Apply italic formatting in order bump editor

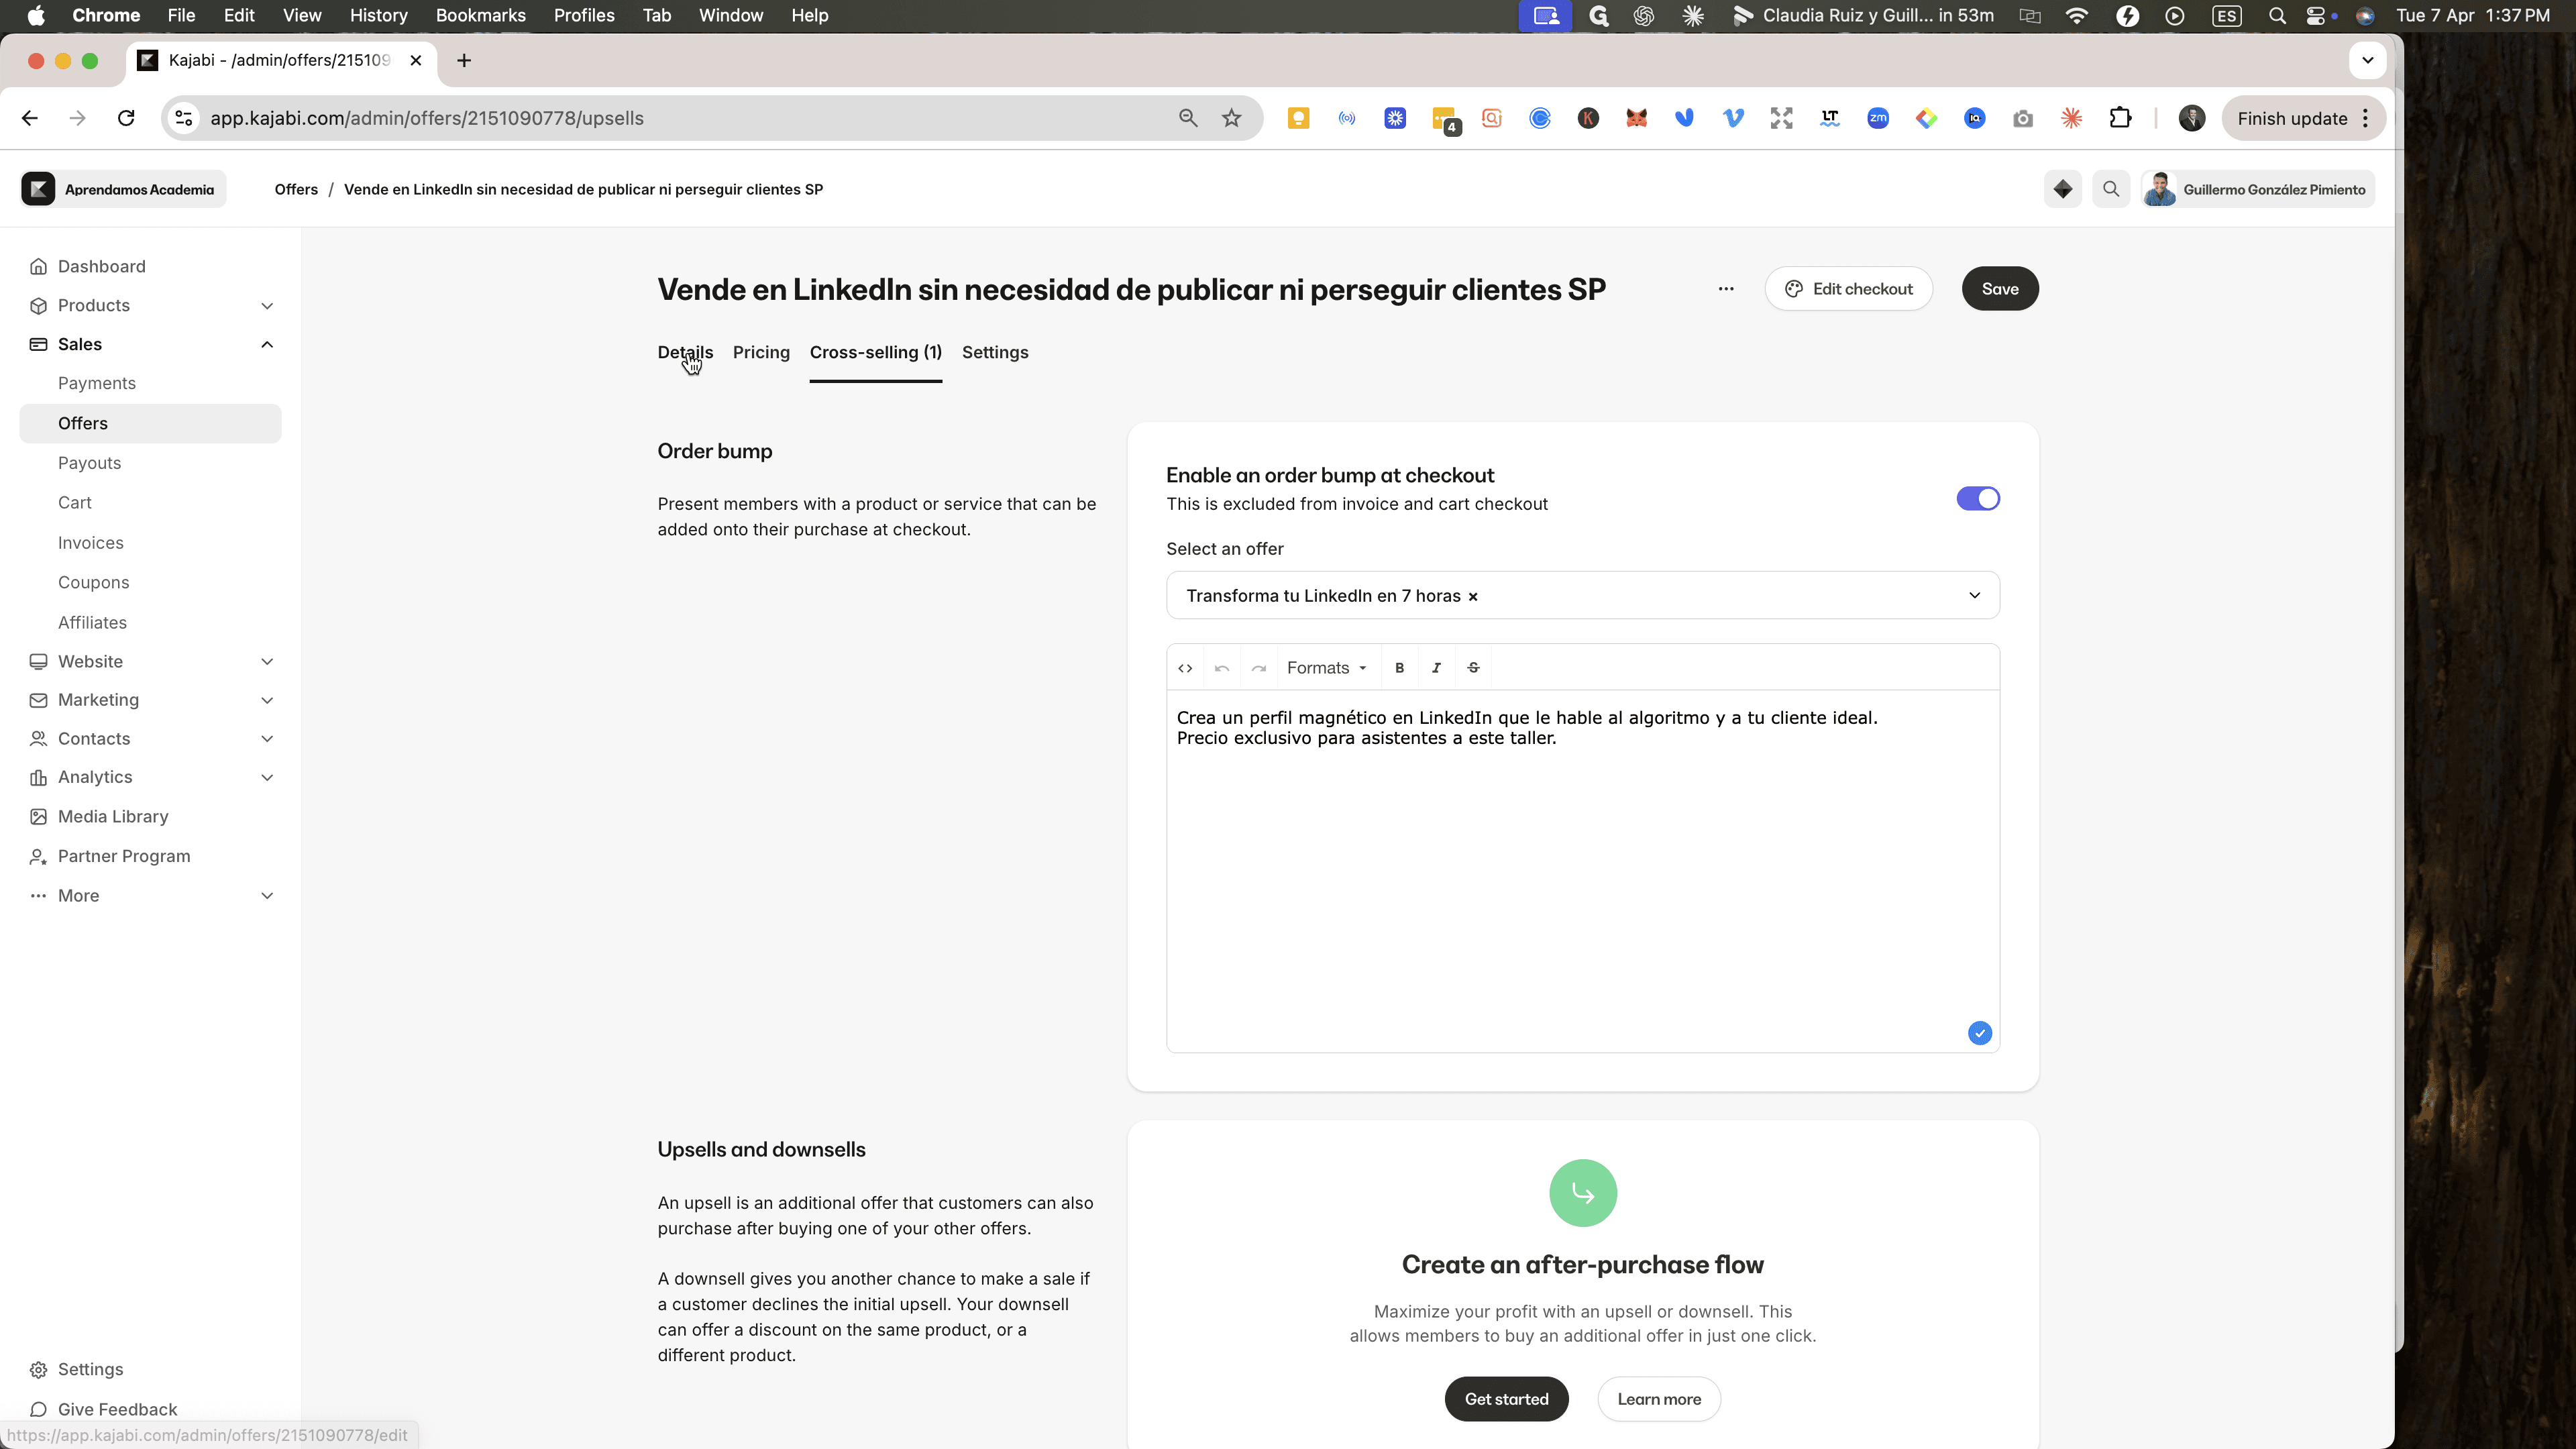tap(1436, 668)
